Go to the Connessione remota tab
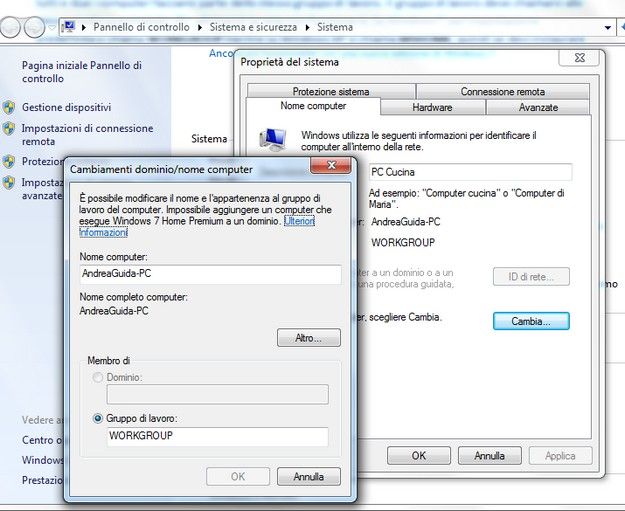This screenshot has height=511, width=625. pyautogui.click(x=502, y=91)
